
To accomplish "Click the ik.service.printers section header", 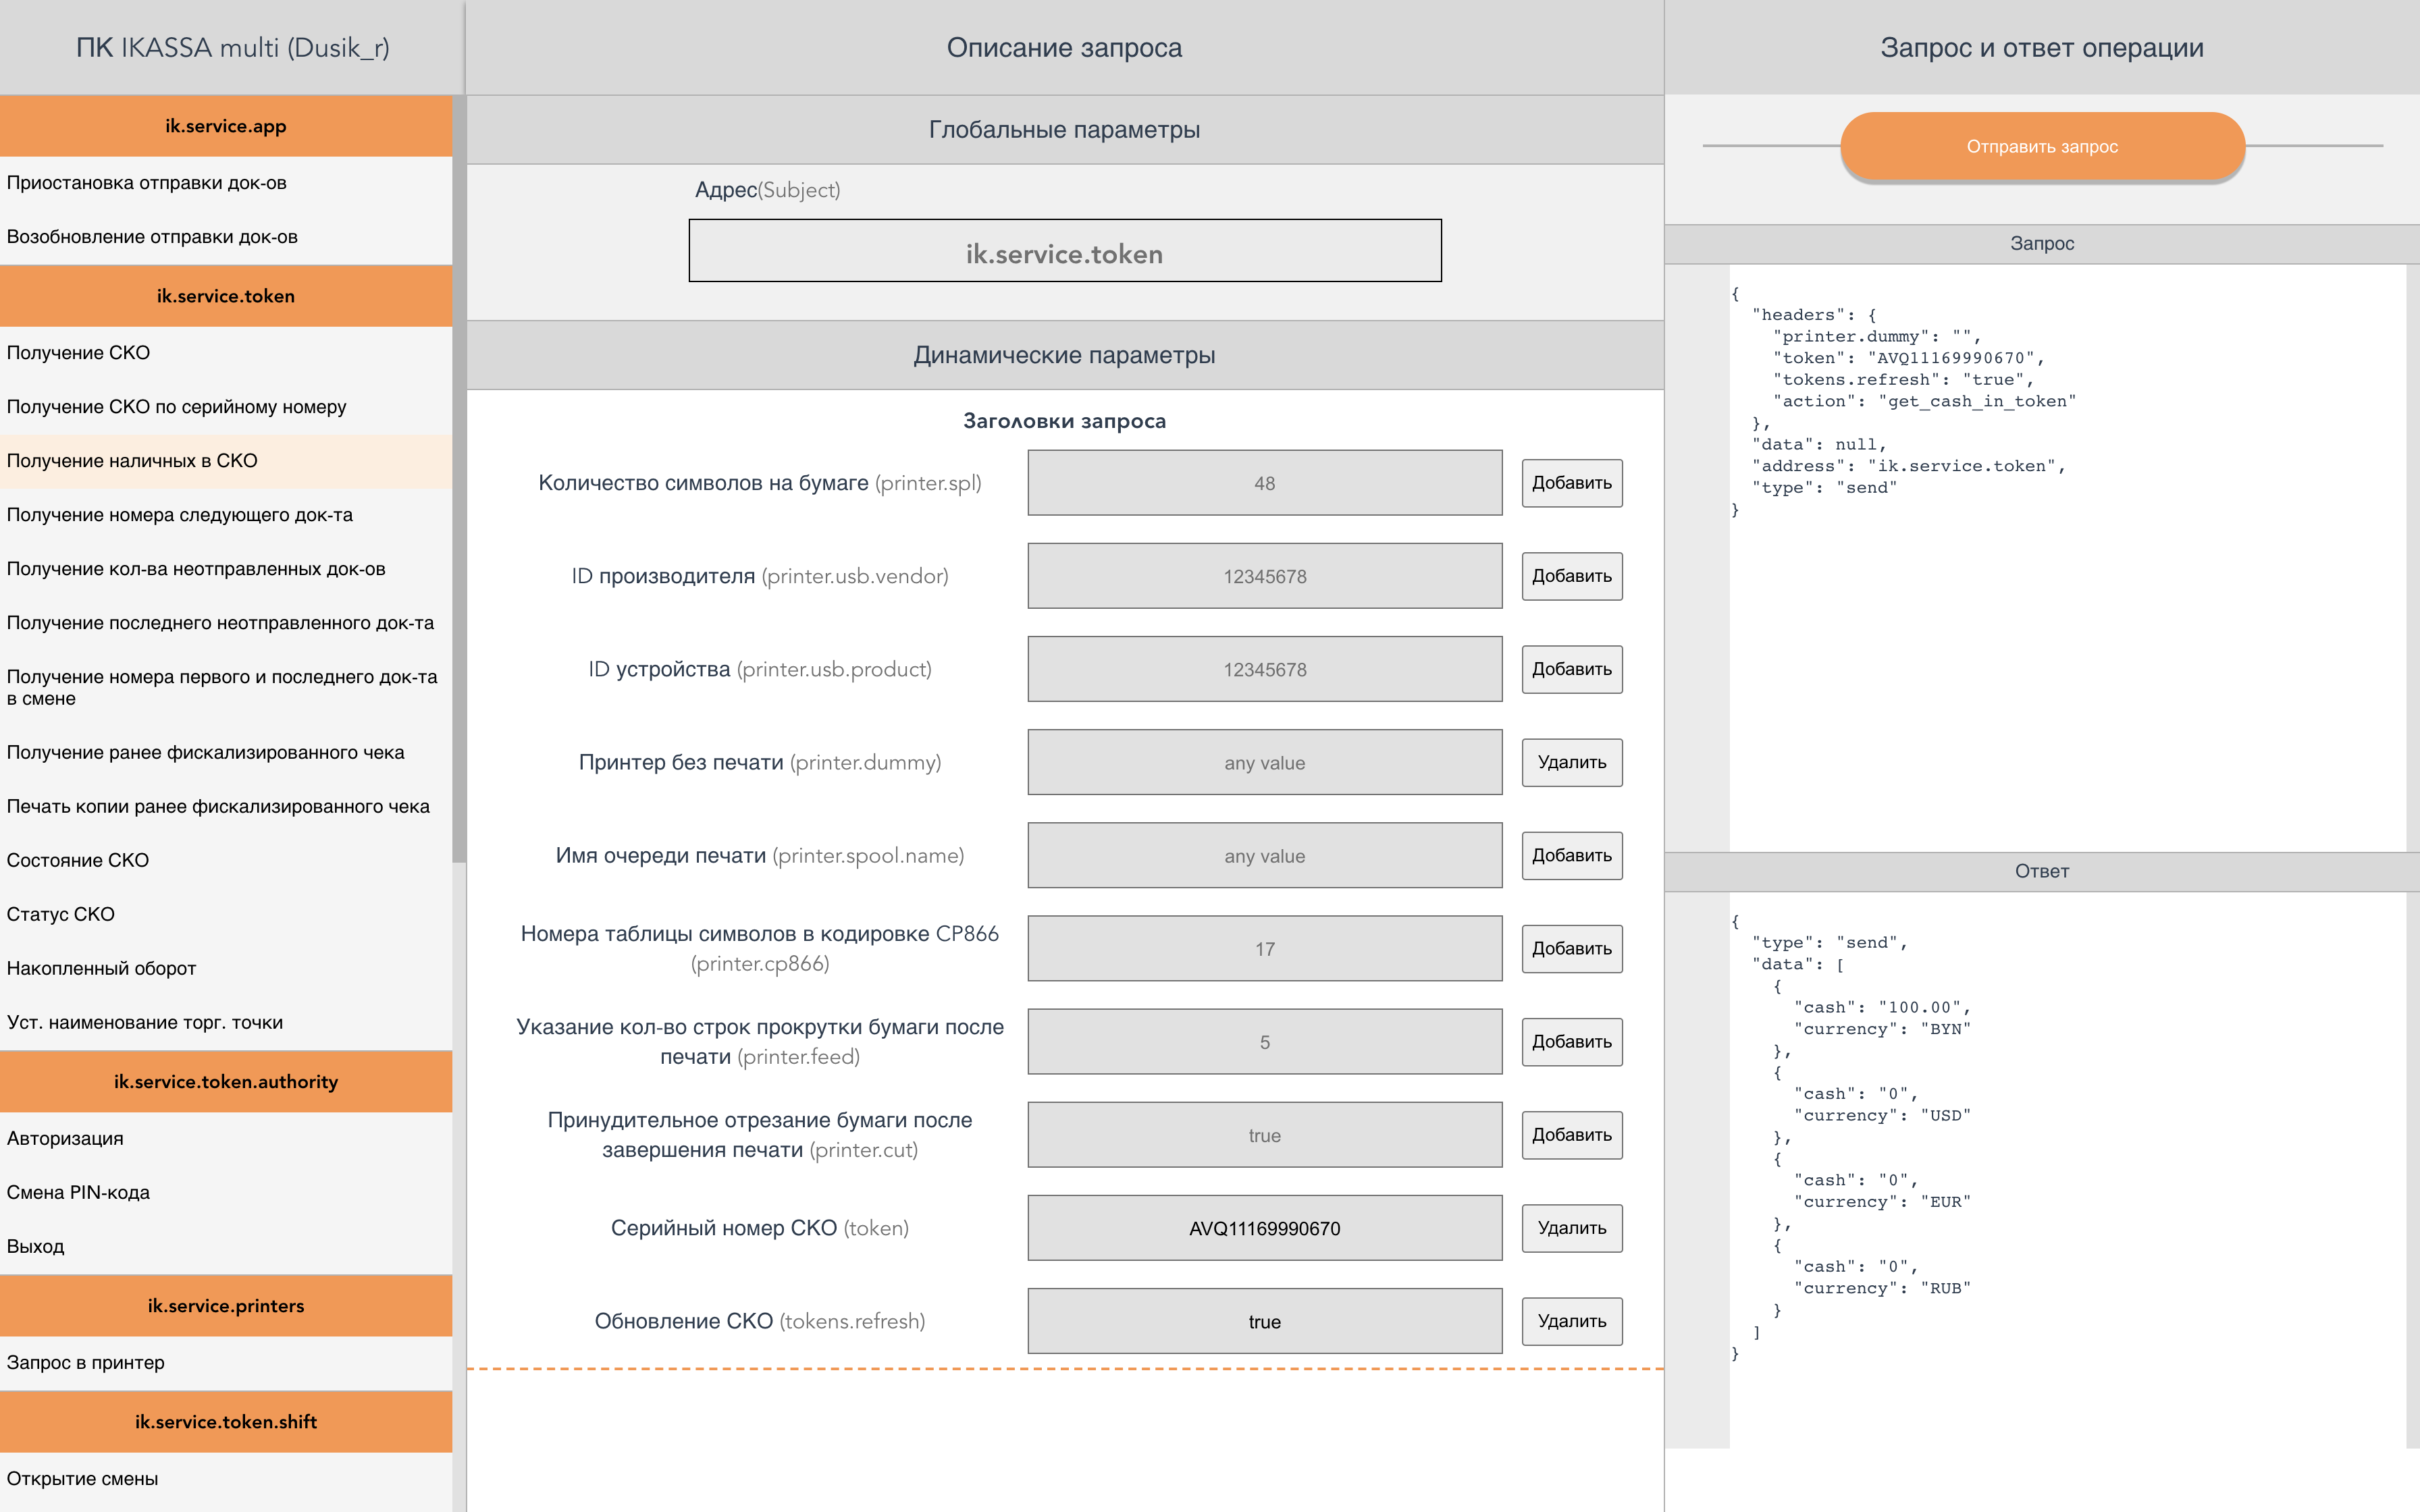I will pyautogui.click(x=226, y=1306).
